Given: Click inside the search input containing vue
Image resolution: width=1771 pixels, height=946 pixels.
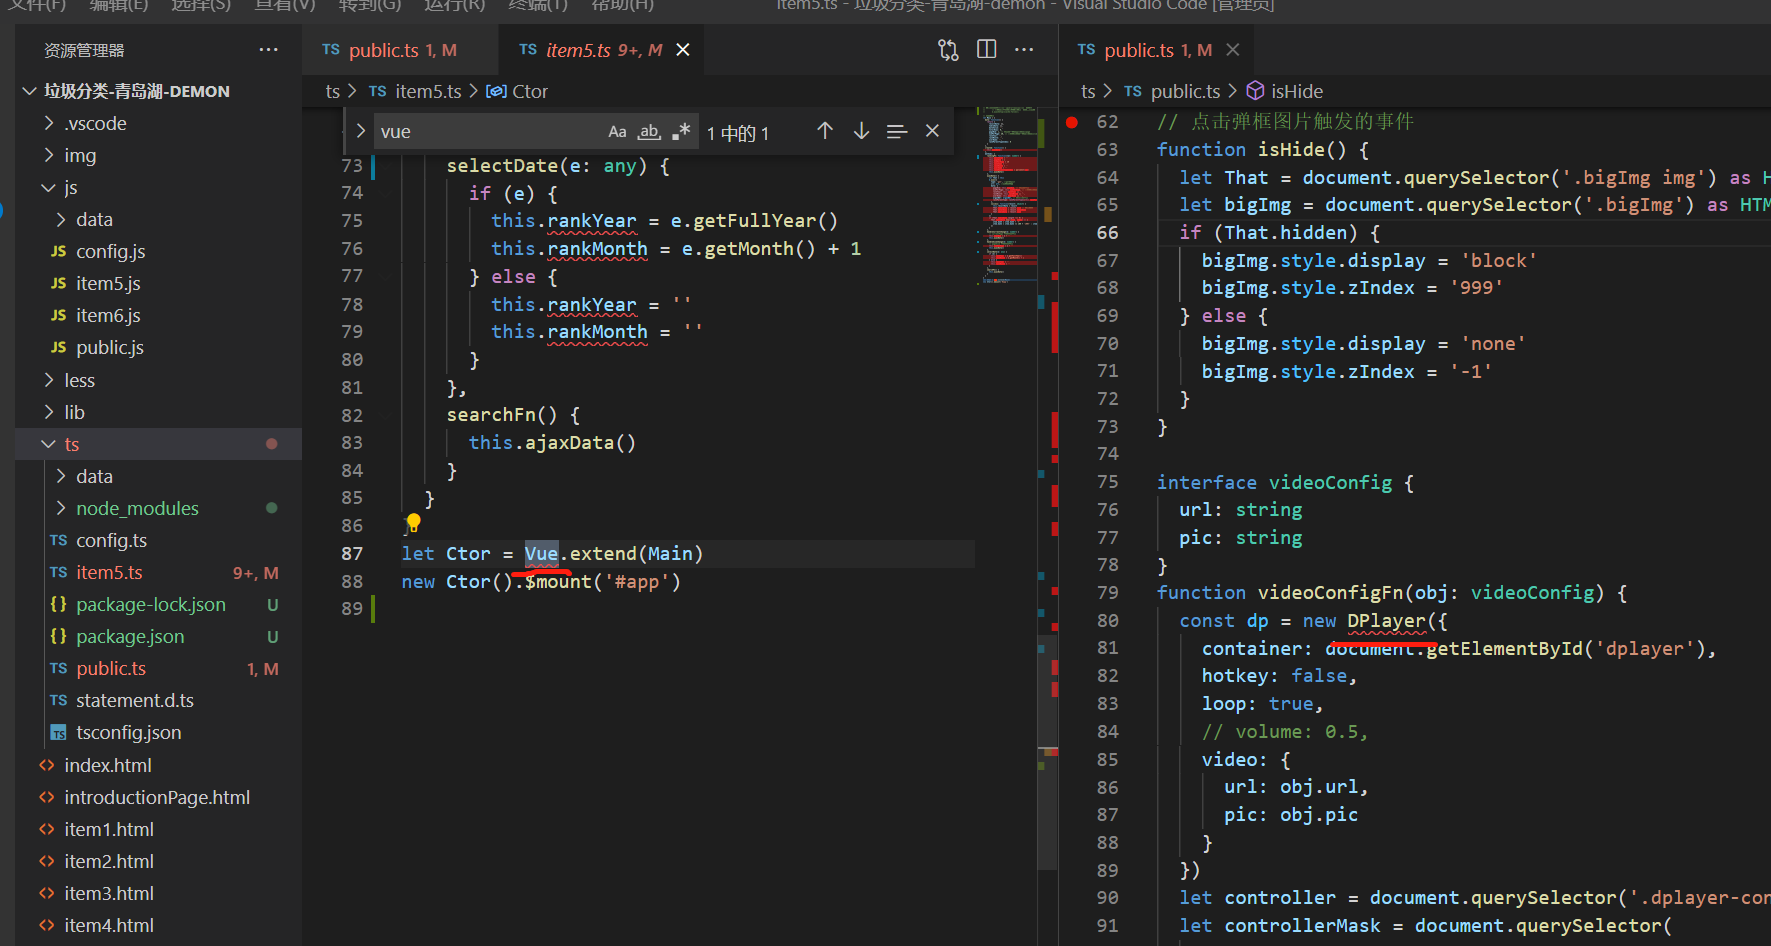Looking at the screenshot, I should point(480,130).
